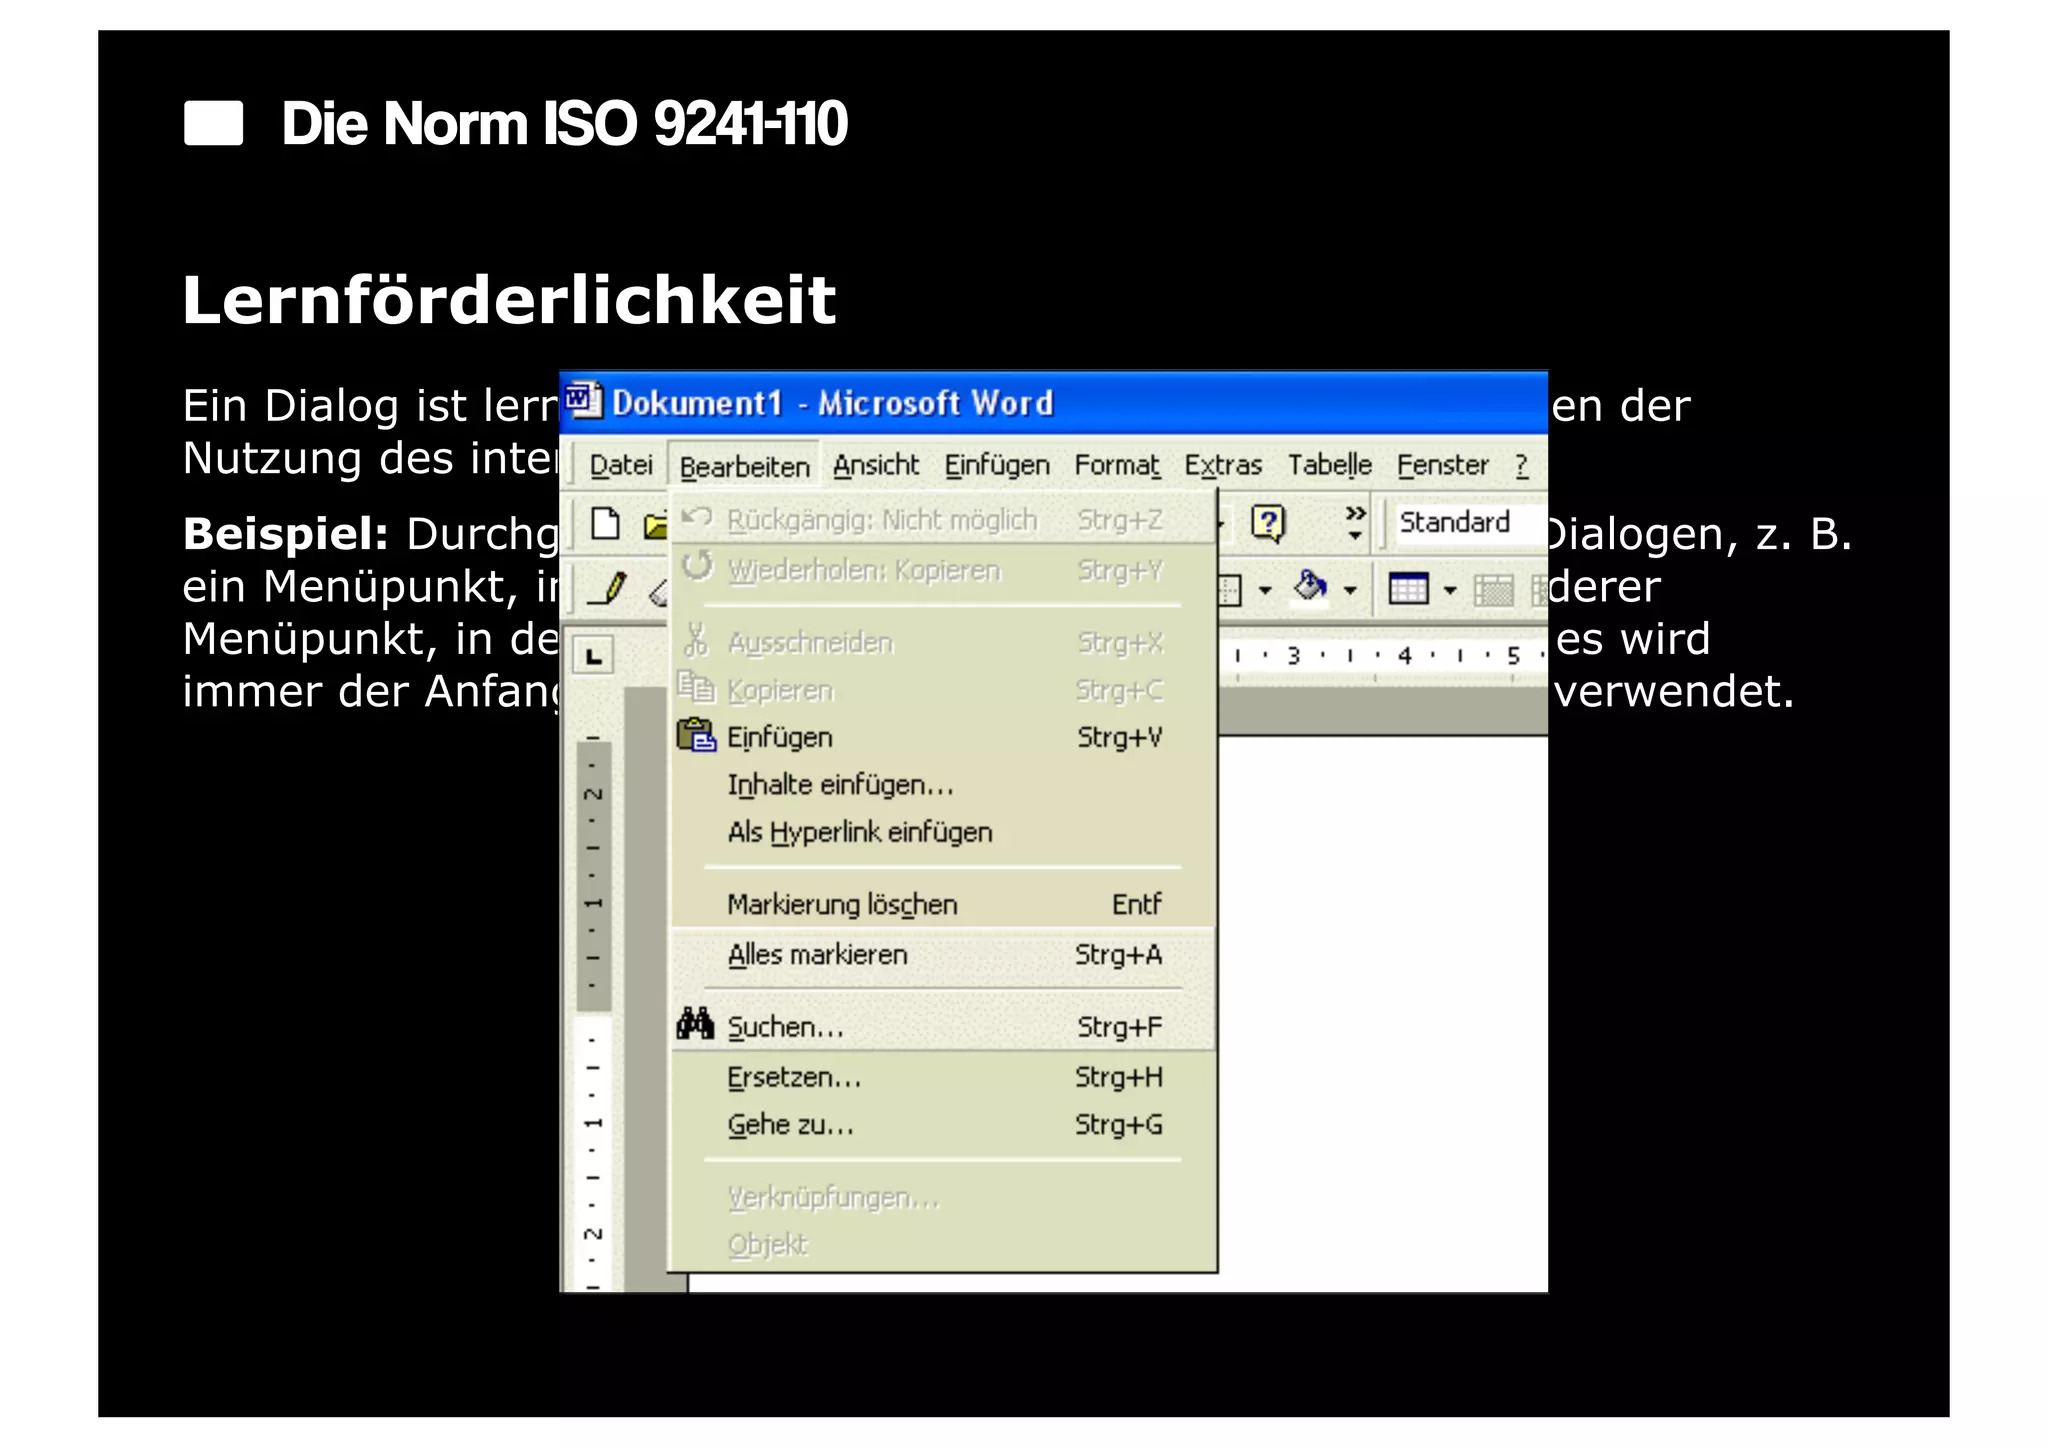Choose Suchen... with binoculars icon
The height and width of the screenshot is (1447, 2048).
(x=942, y=1027)
